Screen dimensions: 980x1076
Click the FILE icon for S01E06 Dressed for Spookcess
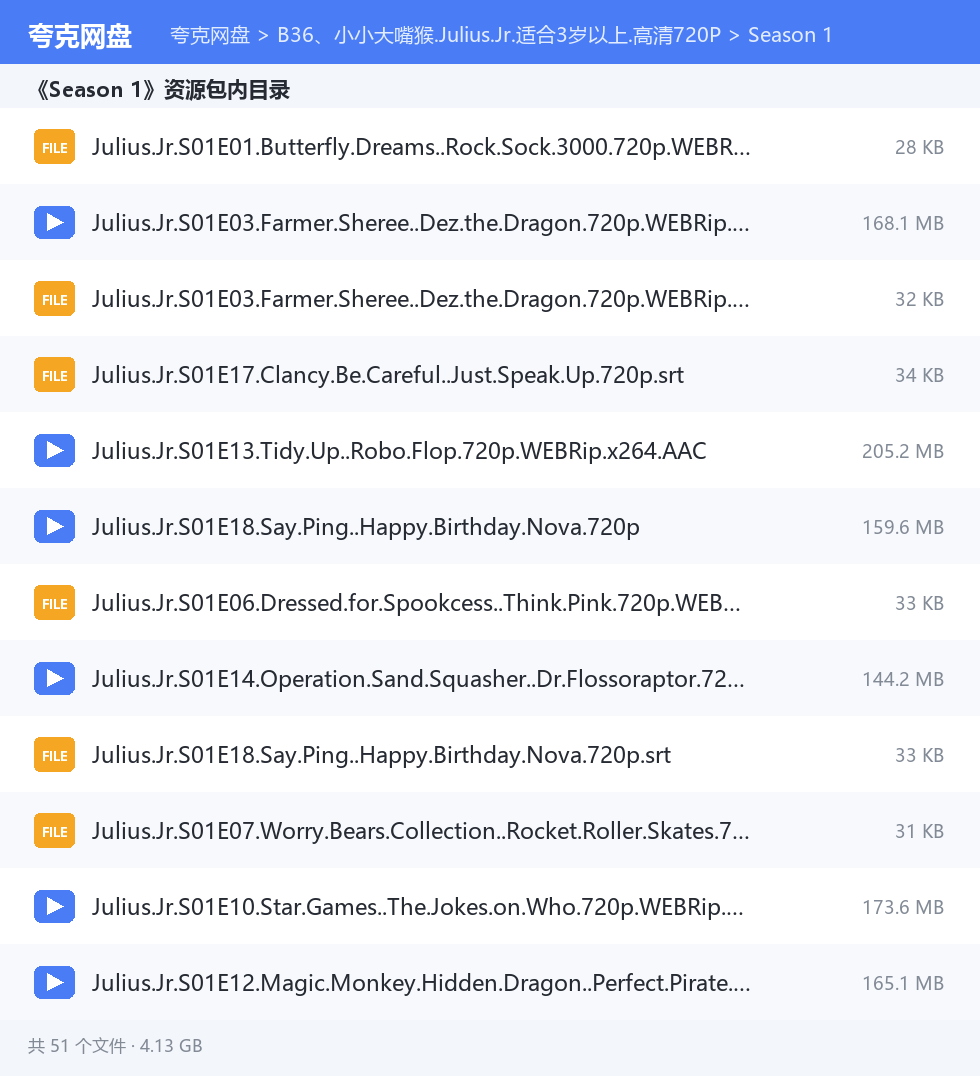click(54, 603)
